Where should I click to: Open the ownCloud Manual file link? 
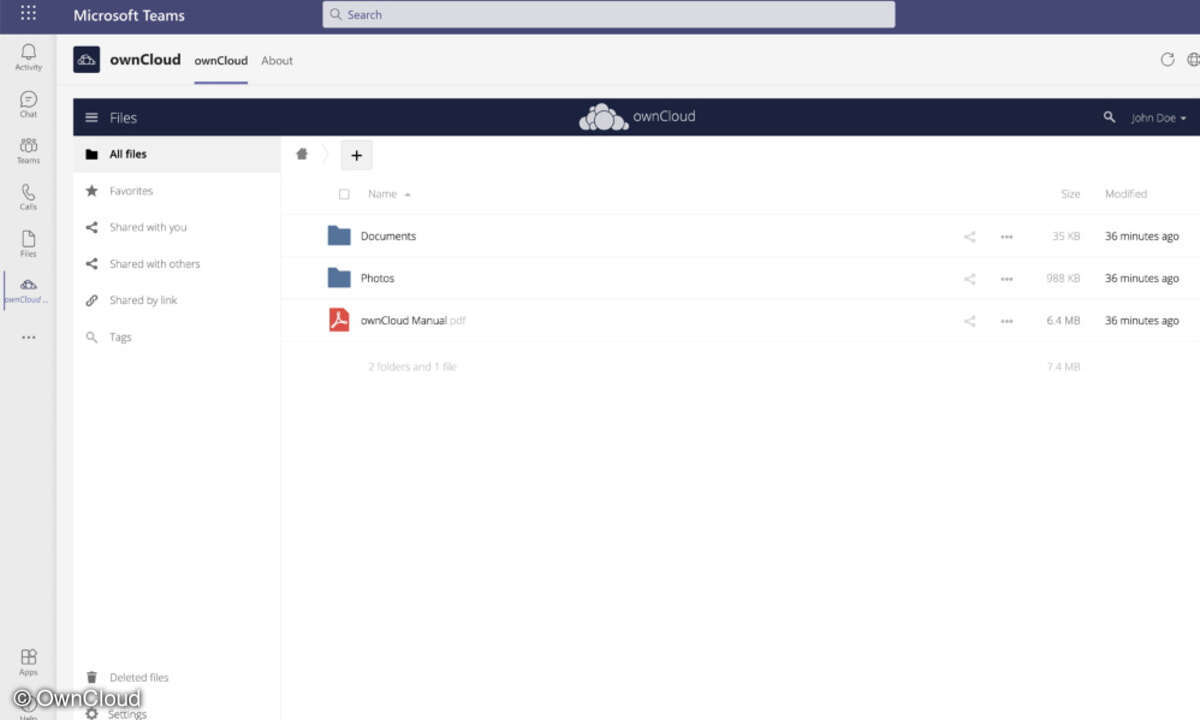[x=413, y=320]
